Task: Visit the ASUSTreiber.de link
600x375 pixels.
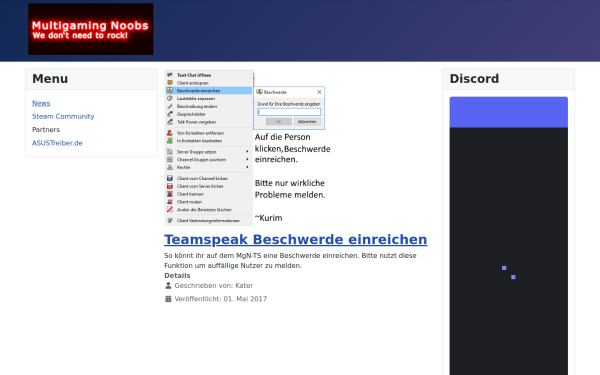Action: click(x=57, y=143)
